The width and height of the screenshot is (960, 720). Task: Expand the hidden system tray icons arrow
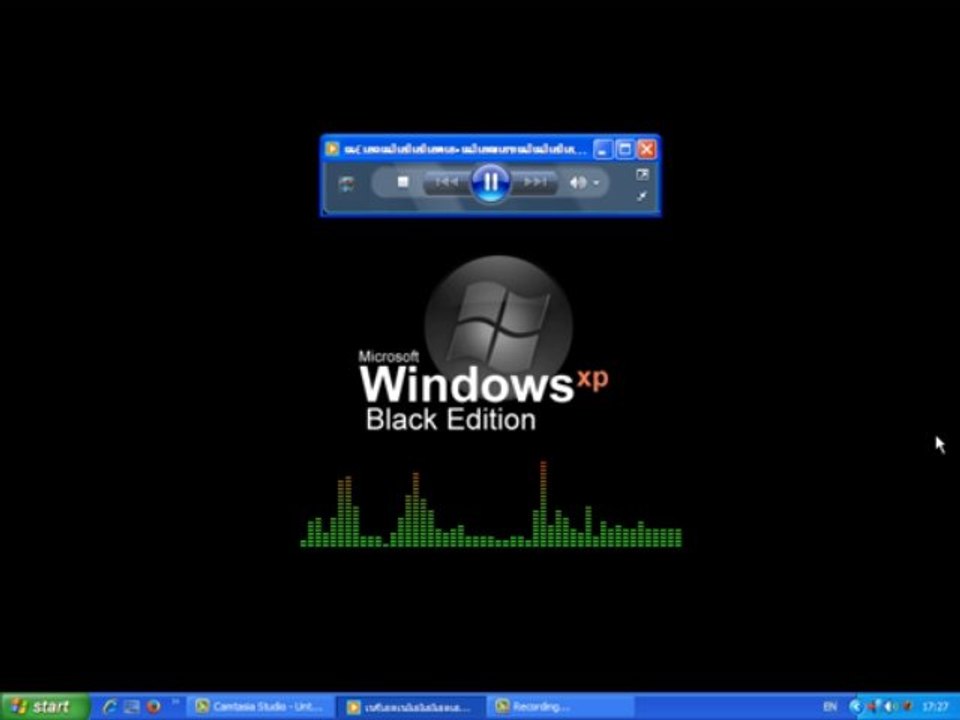tap(855, 707)
